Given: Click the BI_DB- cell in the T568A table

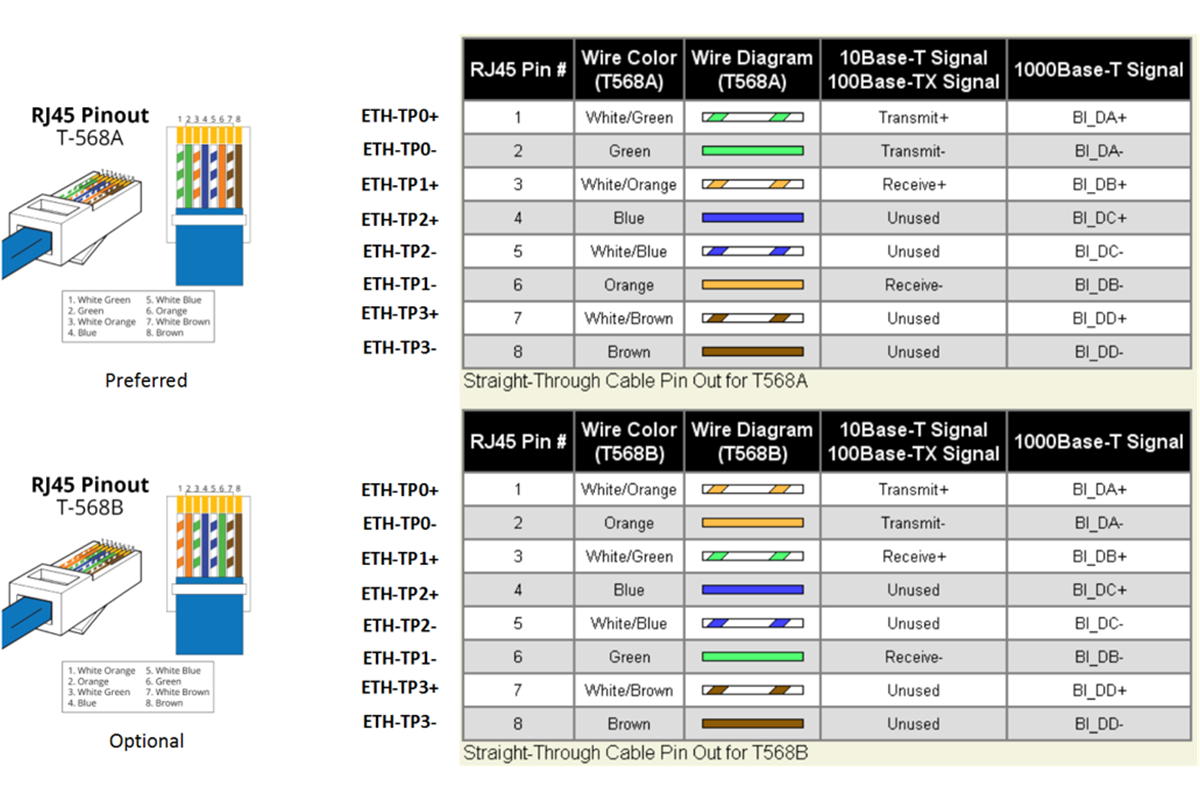Looking at the screenshot, I should (x=1099, y=285).
